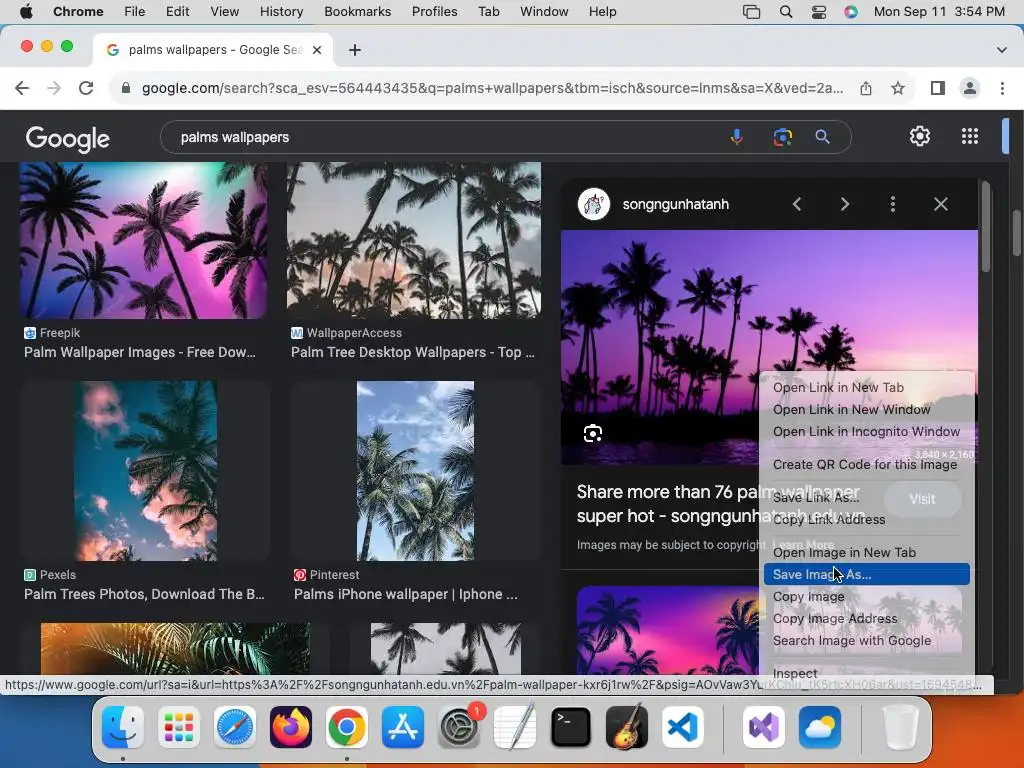
Task: Choose Open Image in New Tab
Action: pyautogui.click(x=867, y=552)
